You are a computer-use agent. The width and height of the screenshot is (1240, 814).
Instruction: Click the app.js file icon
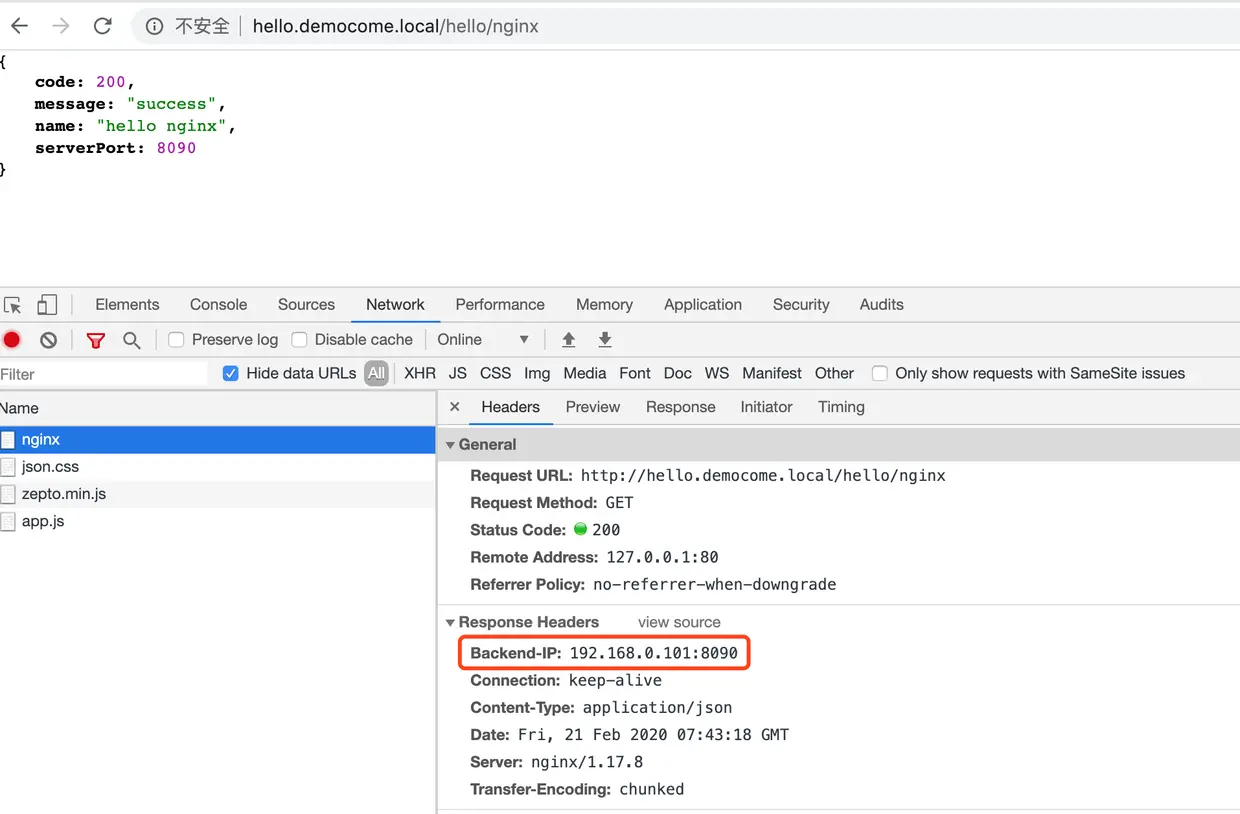[x=8, y=521]
